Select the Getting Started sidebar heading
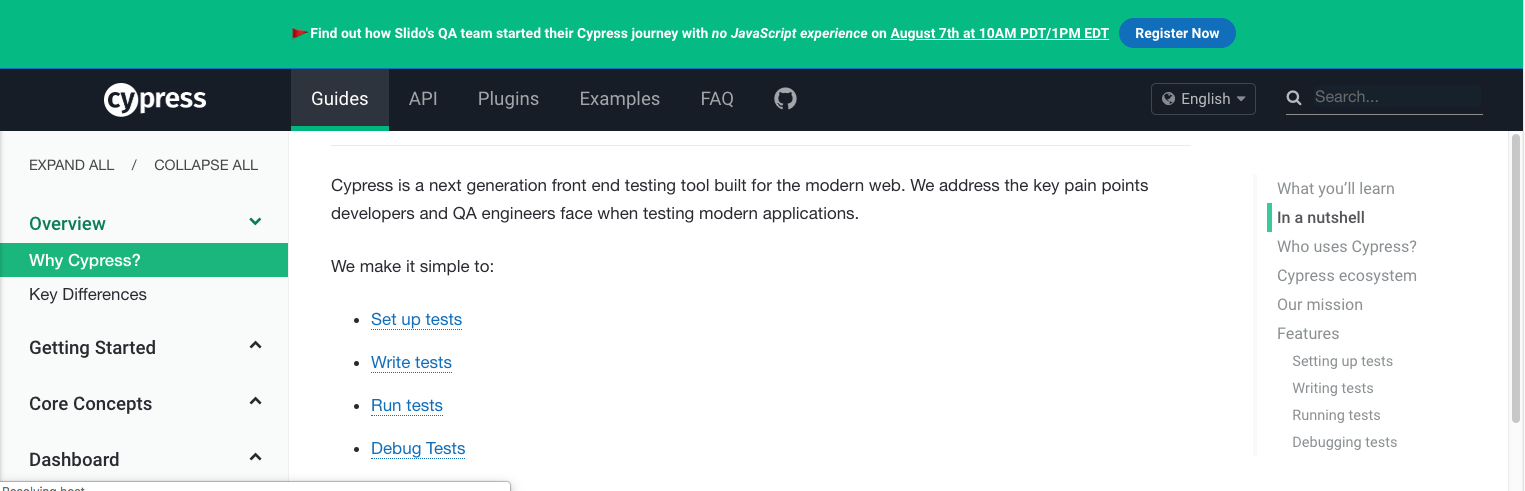This screenshot has width=1525, height=491. [92, 348]
